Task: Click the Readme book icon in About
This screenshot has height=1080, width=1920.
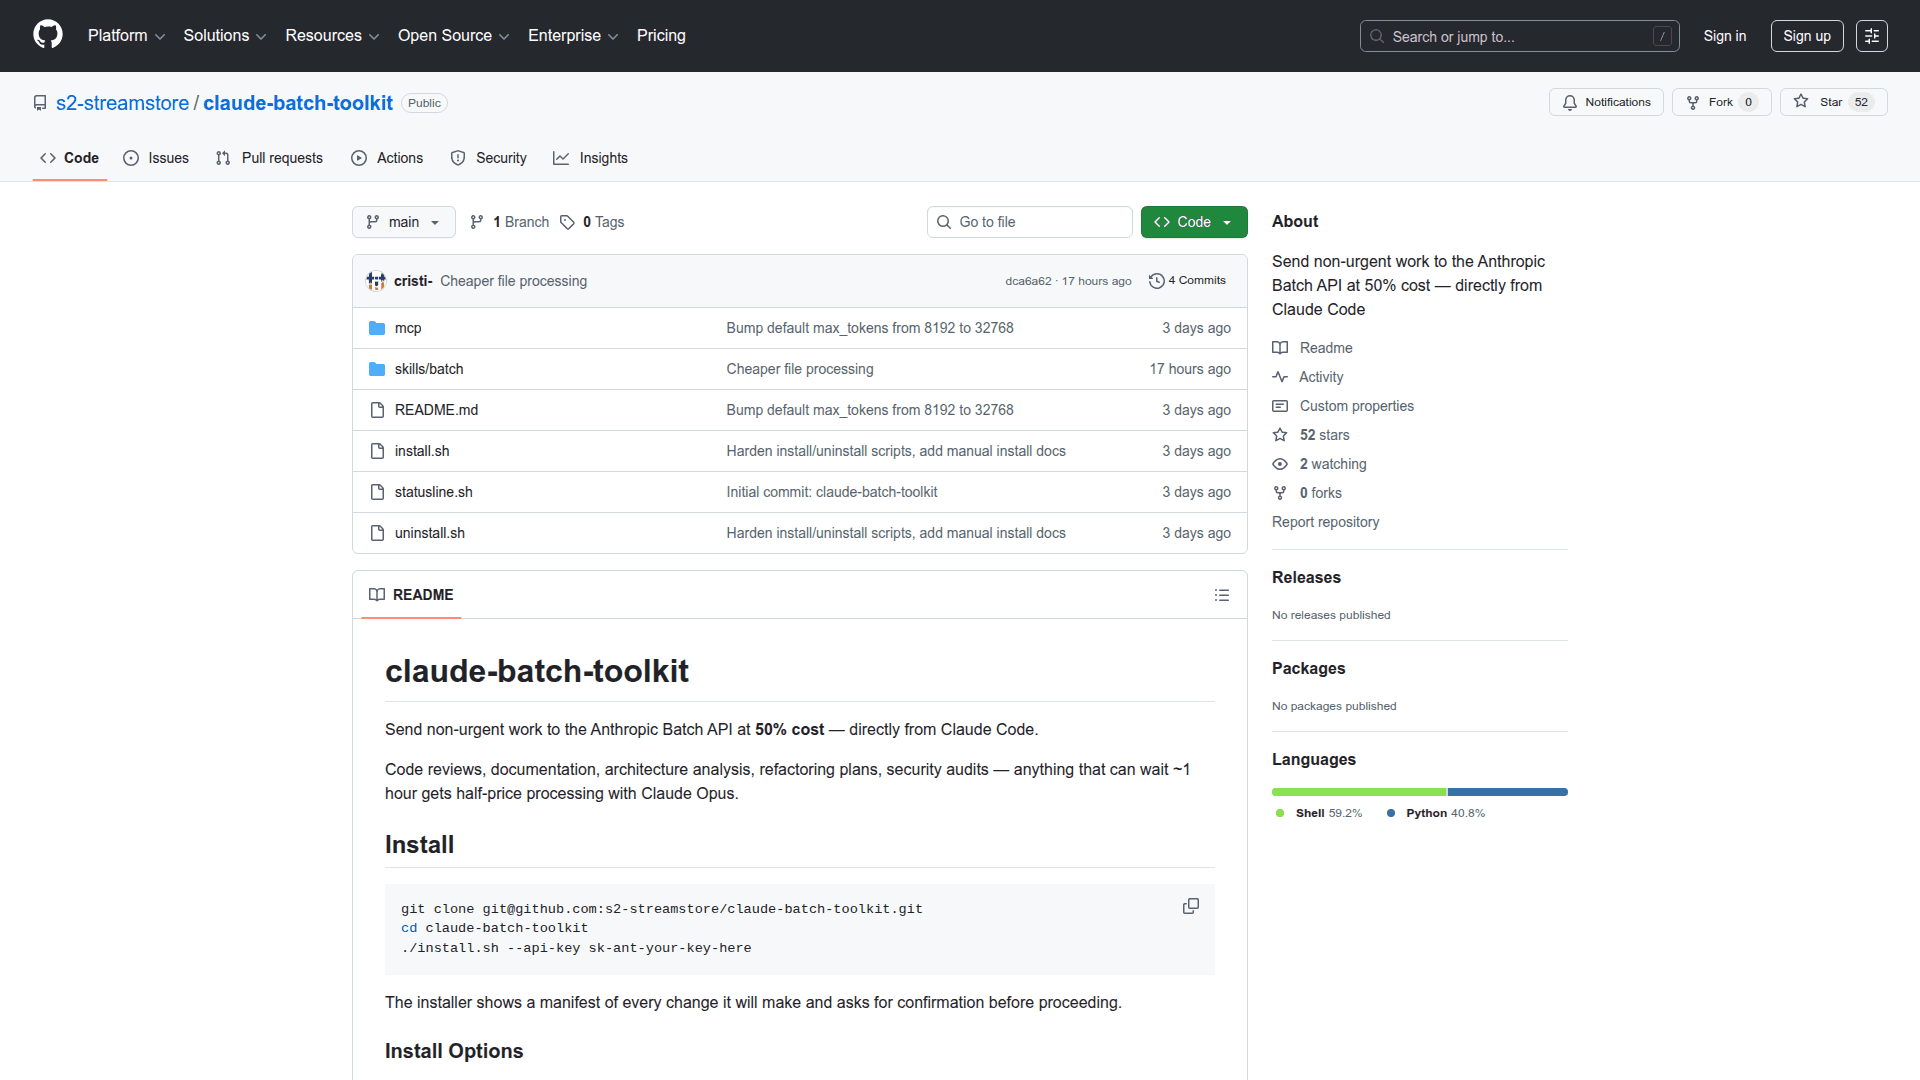Action: (1280, 347)
